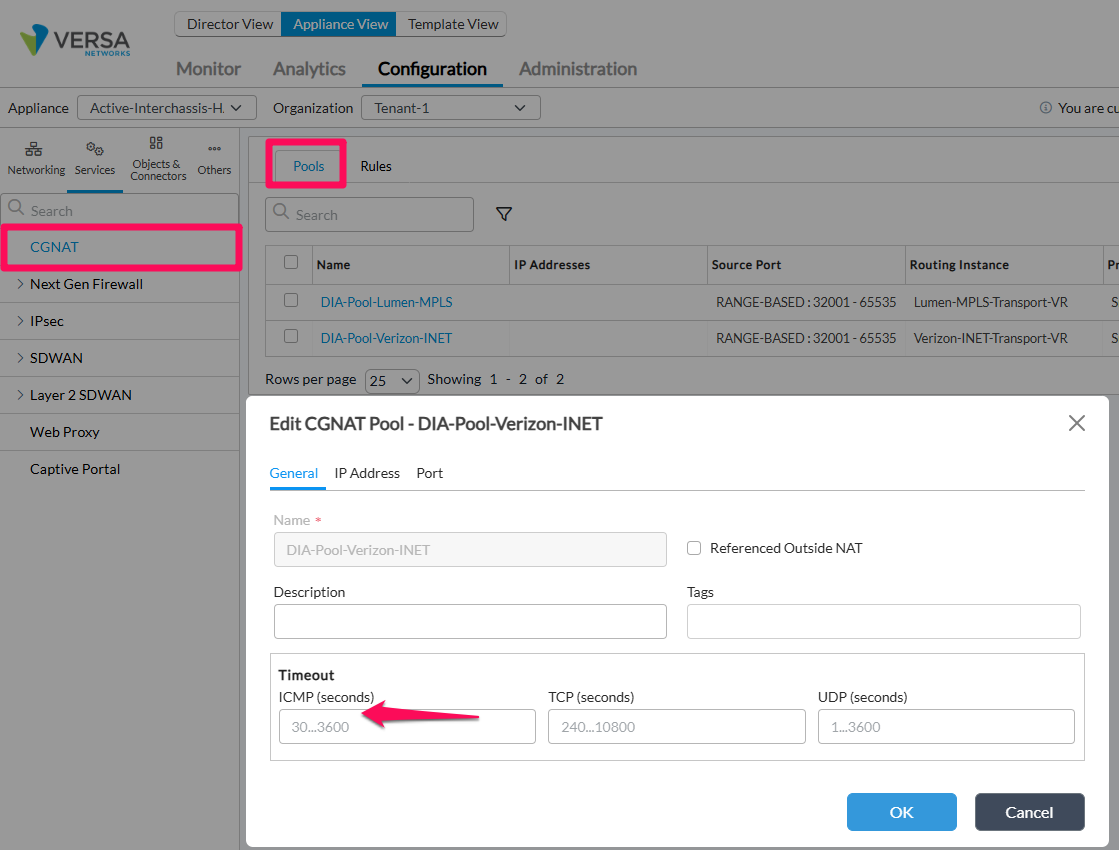
Task: Enable Referenced Outside NAT checkbox
Action: [694, 548]
